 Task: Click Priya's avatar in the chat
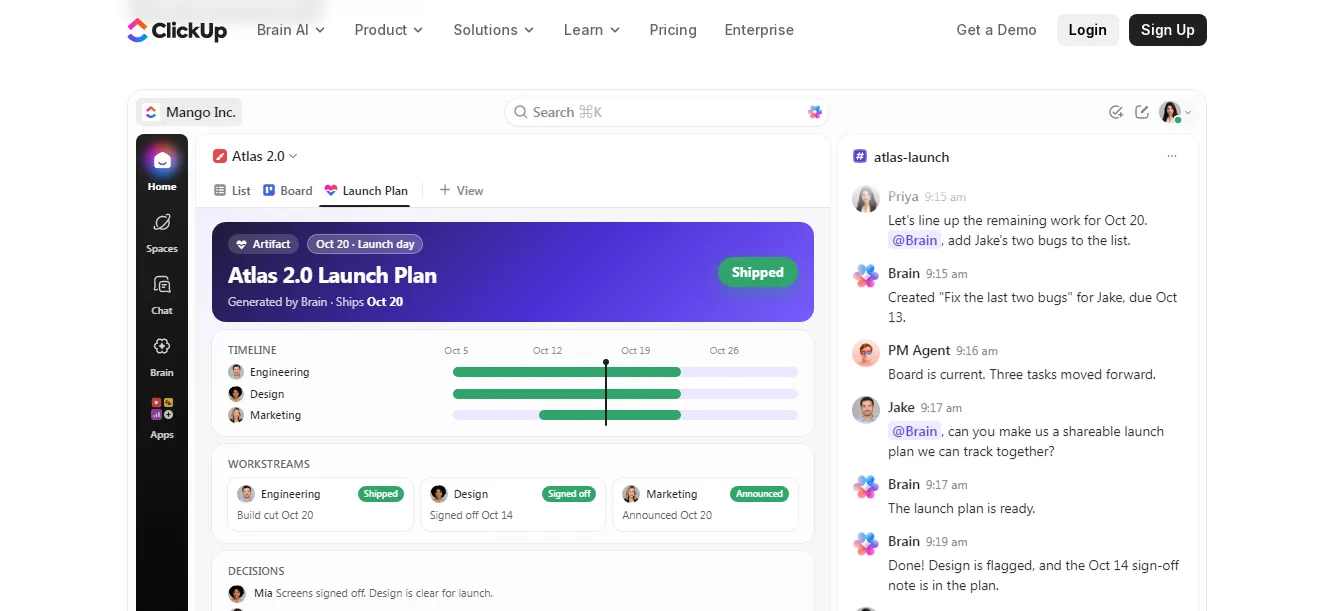point(866,199)
